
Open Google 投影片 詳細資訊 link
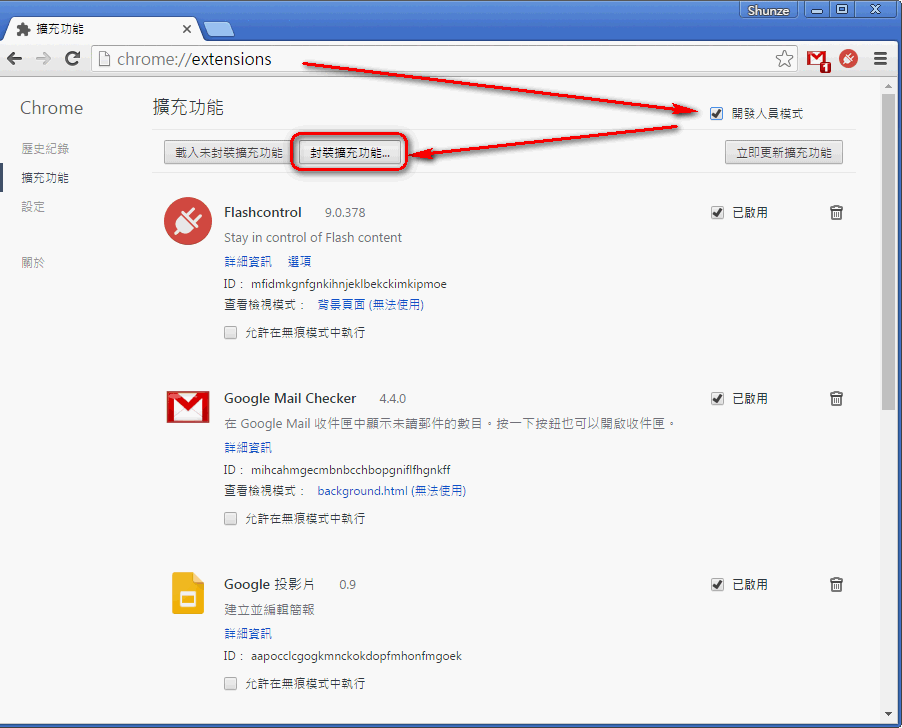pos(248,634)
